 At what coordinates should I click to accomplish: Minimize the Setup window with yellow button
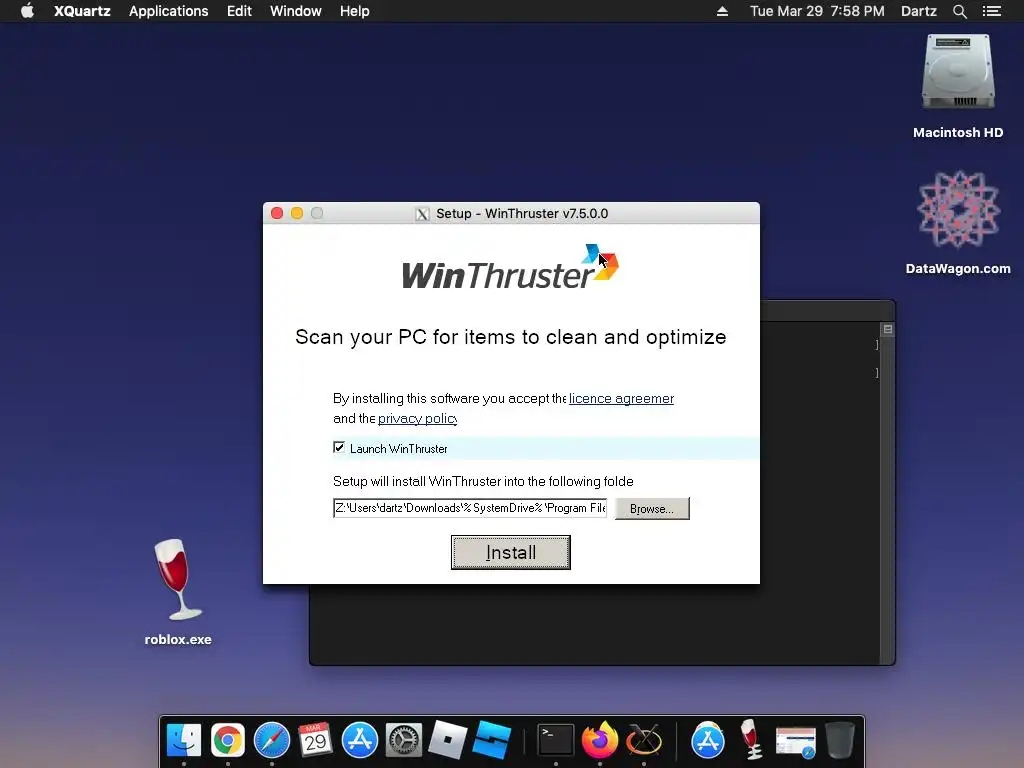click(296, 214)
